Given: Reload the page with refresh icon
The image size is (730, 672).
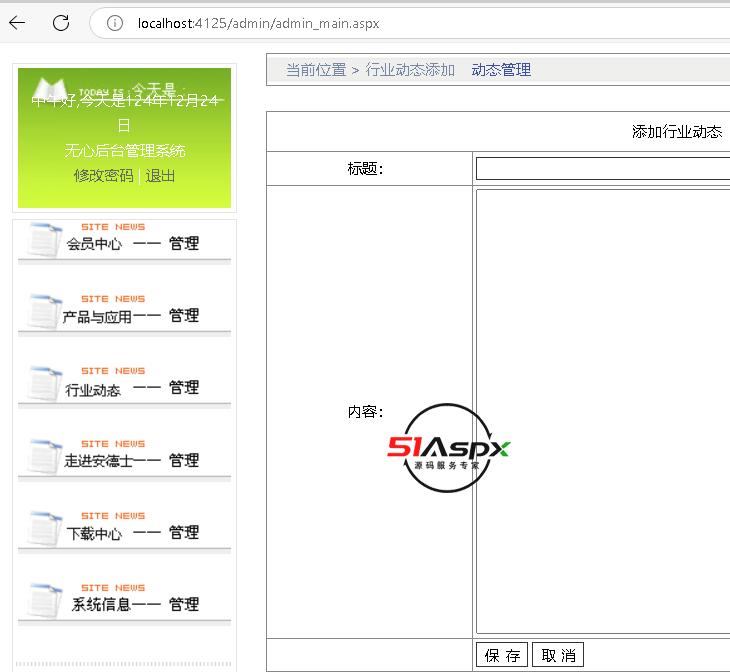Looking at the screenshot, I should tap(61, 22).
